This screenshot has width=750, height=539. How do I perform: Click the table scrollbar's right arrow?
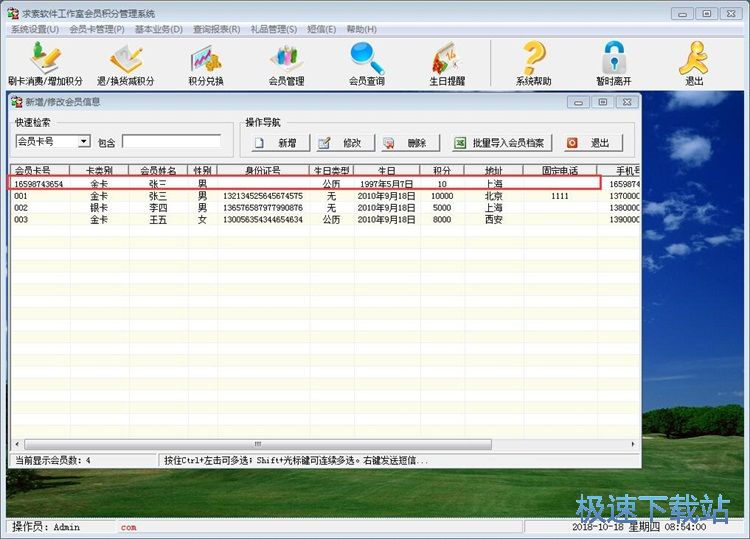(x=633, y=444)
